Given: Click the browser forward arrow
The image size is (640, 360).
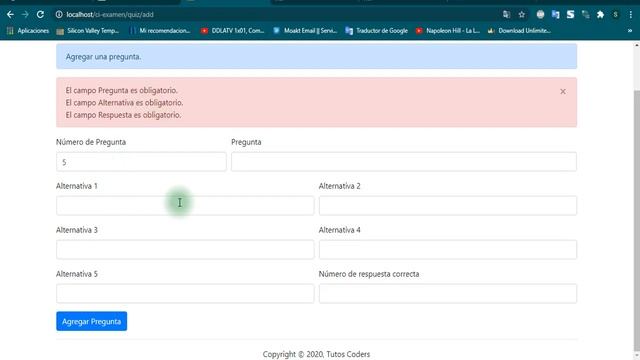Looking at the screenshot, I should tap(25, 15).
